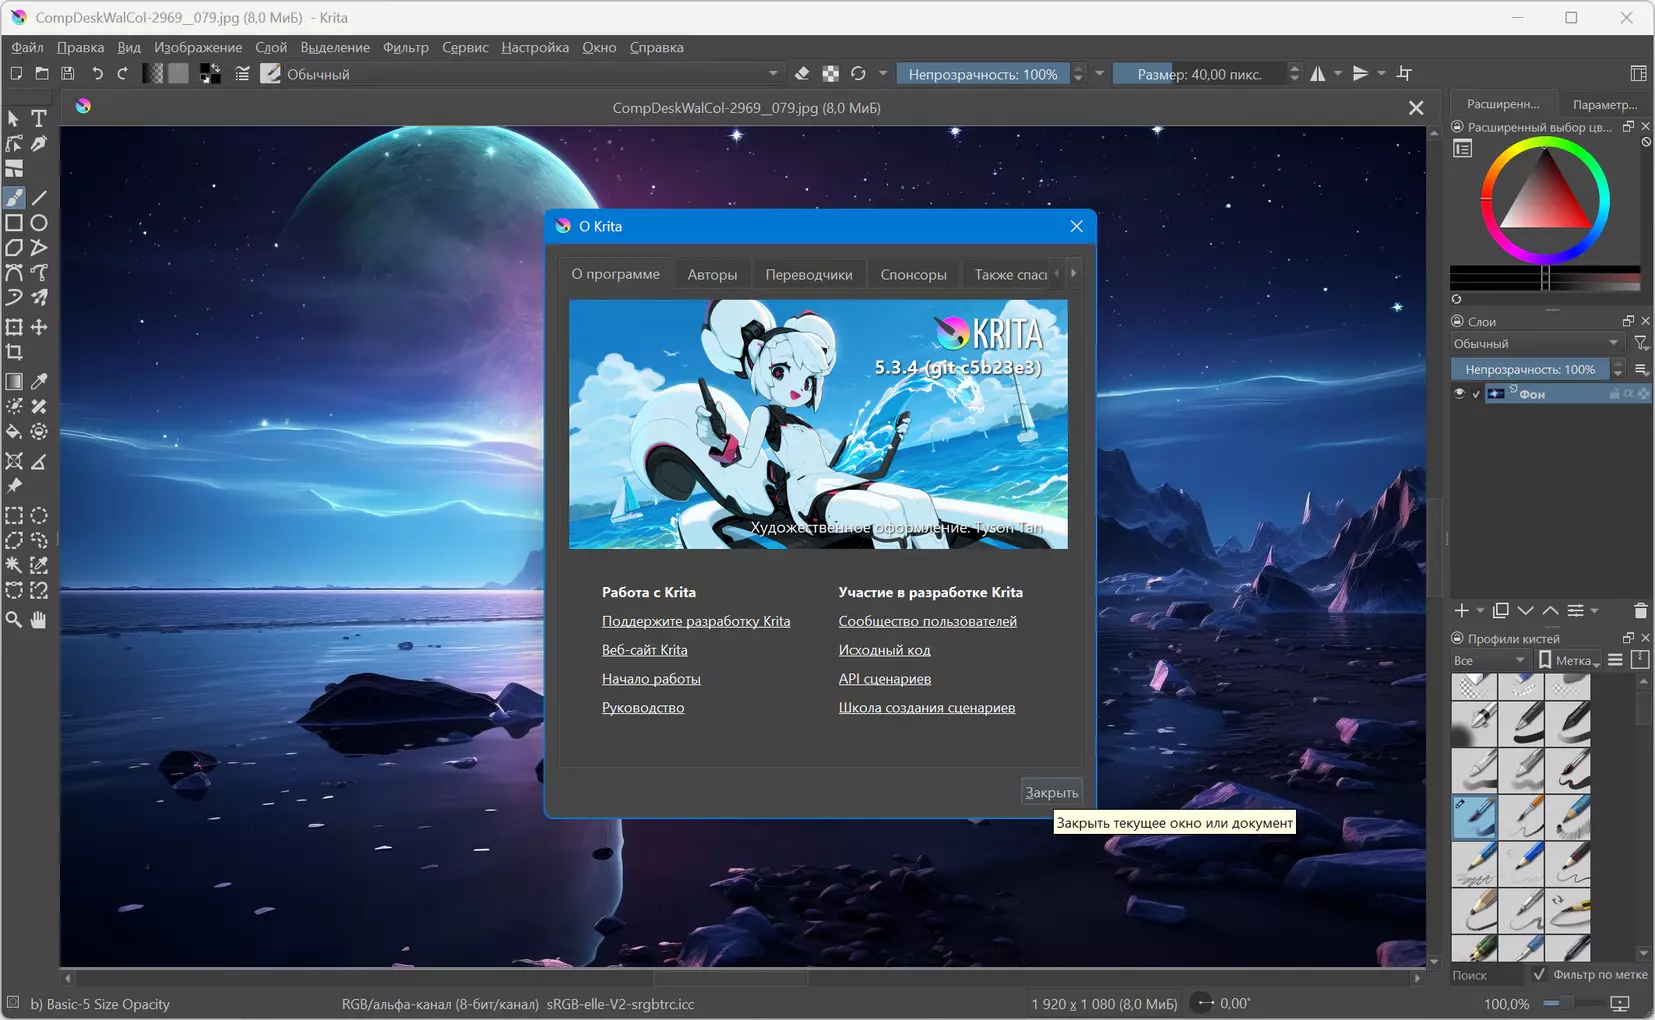Switch to the Спонсоры tab

(x=913, y=274)
